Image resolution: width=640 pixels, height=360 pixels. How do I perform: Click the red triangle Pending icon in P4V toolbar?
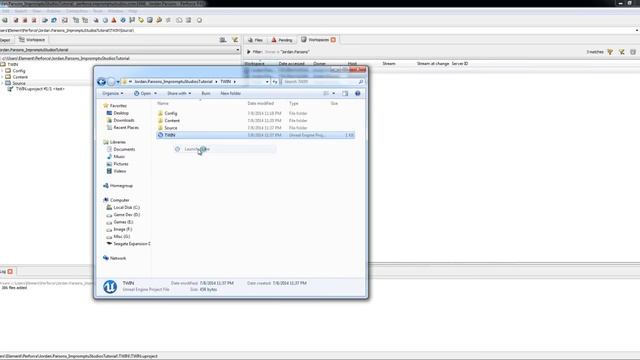(114, 20)
